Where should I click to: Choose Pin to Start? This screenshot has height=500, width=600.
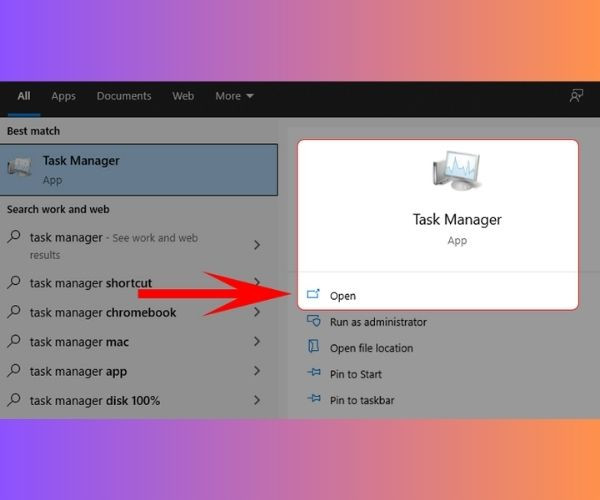[355, 374]
